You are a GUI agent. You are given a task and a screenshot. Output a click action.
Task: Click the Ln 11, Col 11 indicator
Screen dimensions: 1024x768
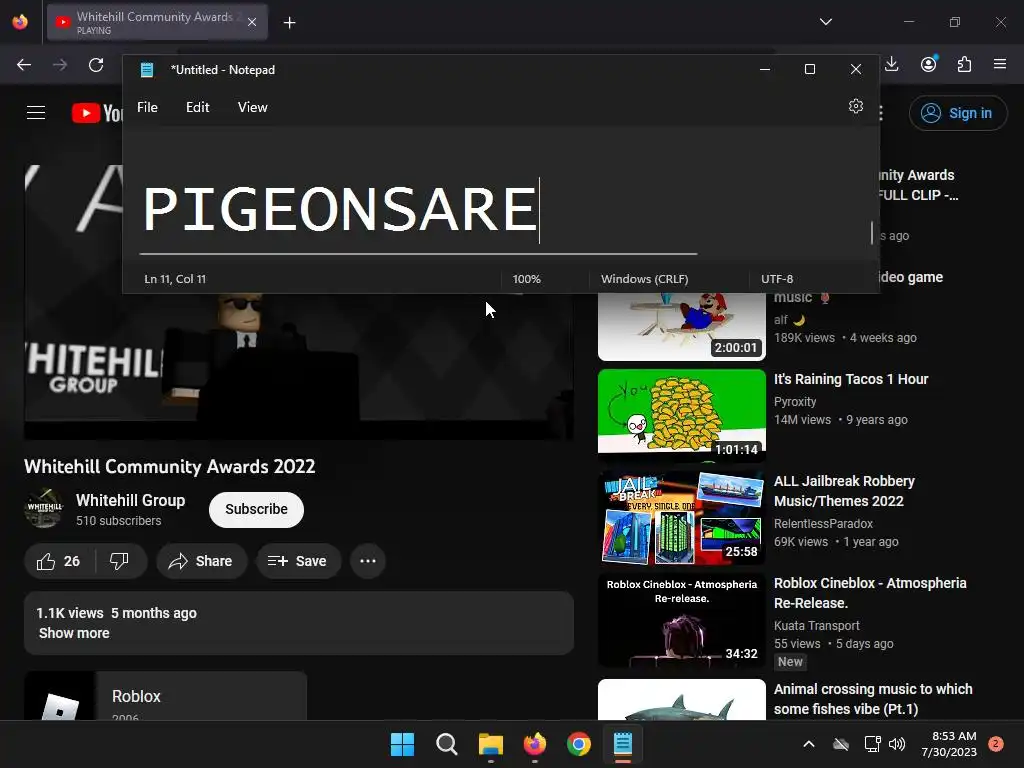click(x=175, y=279)
